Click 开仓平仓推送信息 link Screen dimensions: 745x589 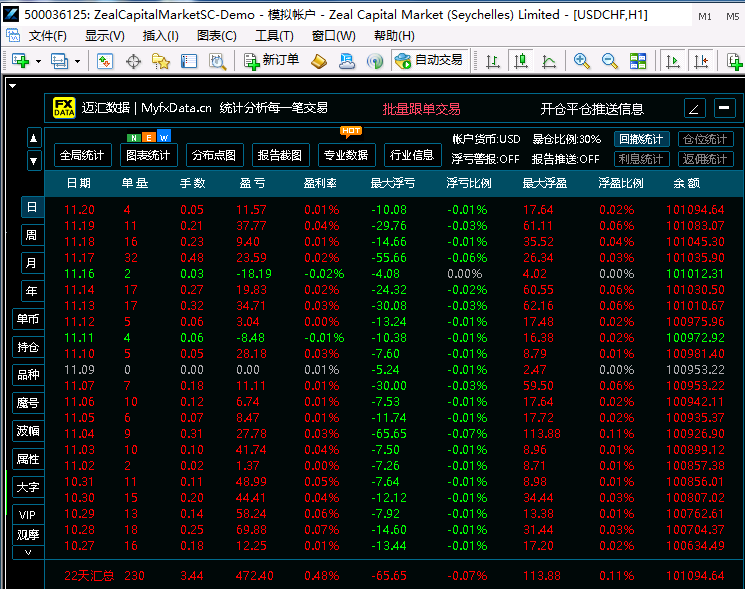click(x=592, y=109)
